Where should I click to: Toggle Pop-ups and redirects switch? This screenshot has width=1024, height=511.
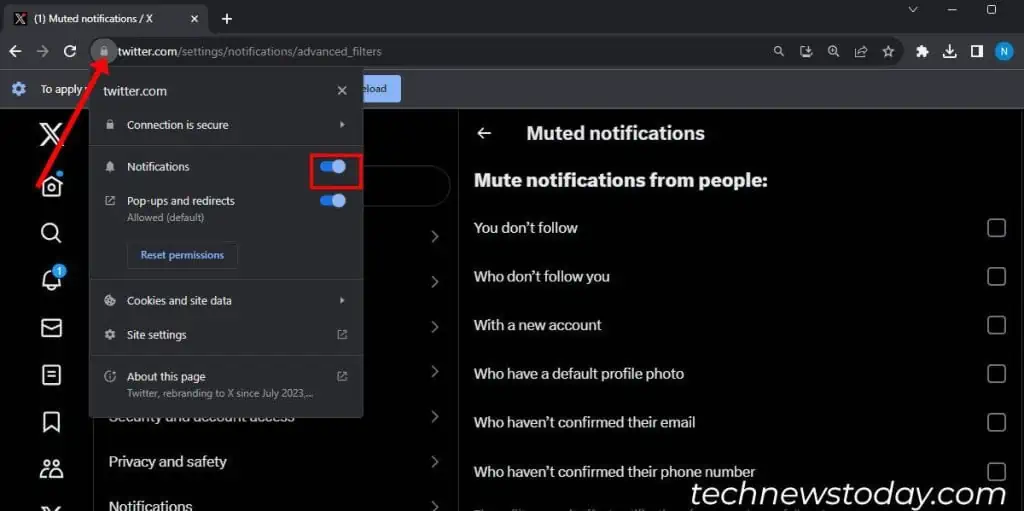point(333,201)
